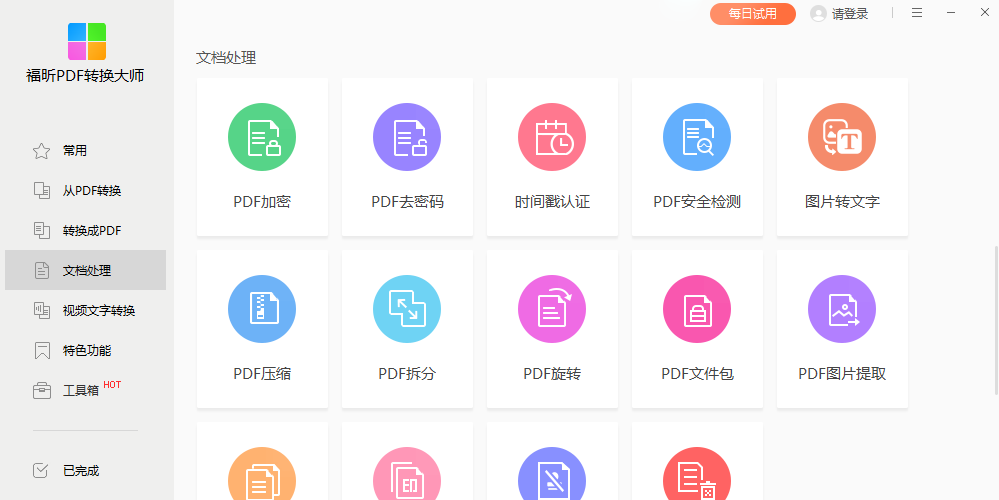999x500 pixels.
Task: Open the PDF去密码 password removal tool
Action: (407, 157)
